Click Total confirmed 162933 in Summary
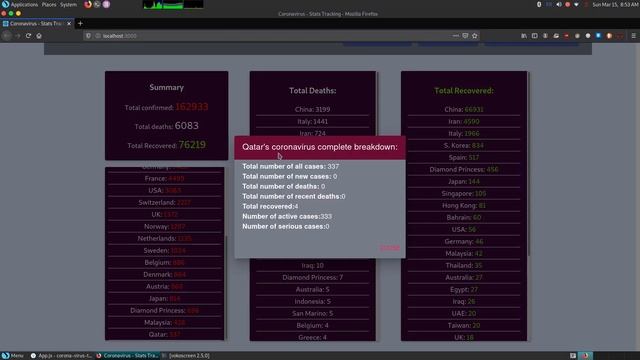The width and height of the screenshot is (640, 360). point(167,107)
